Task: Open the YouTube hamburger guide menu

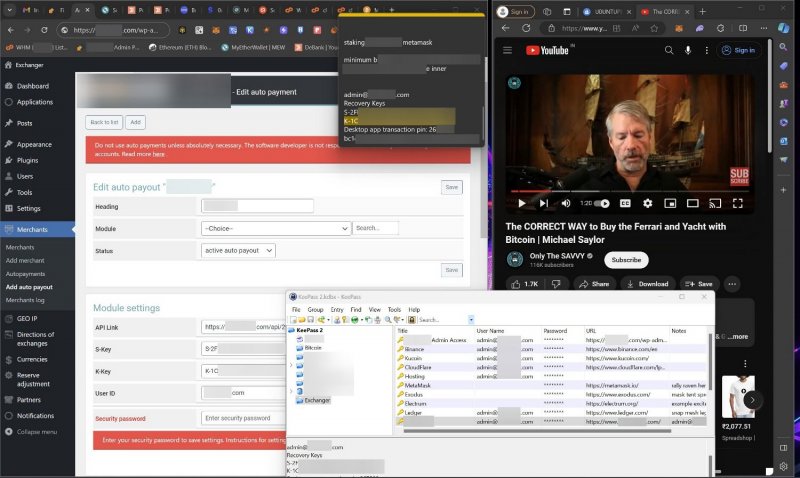Action: pyautogui.click(x=507, y=50)
